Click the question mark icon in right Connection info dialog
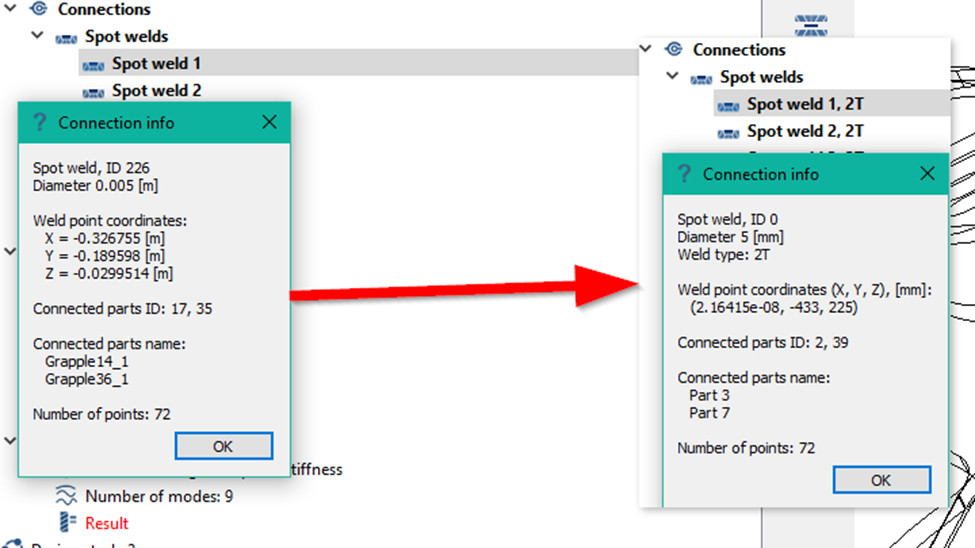 [x=684, y=174]
